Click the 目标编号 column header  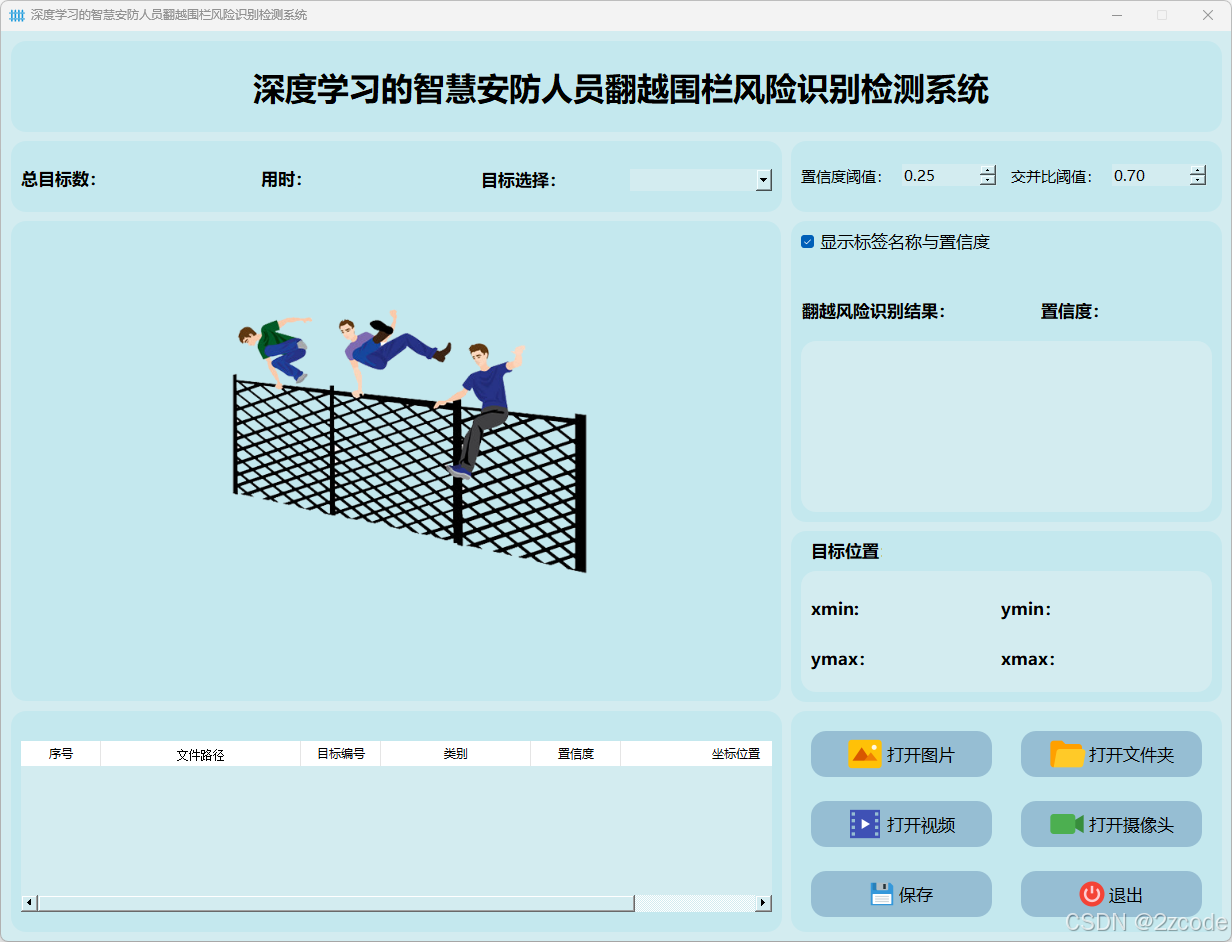coord(341,754)
